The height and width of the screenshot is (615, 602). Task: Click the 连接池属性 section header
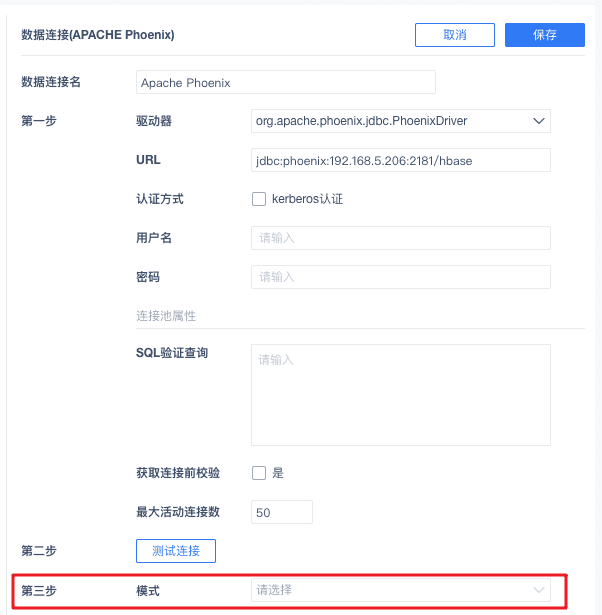[166, 316]
